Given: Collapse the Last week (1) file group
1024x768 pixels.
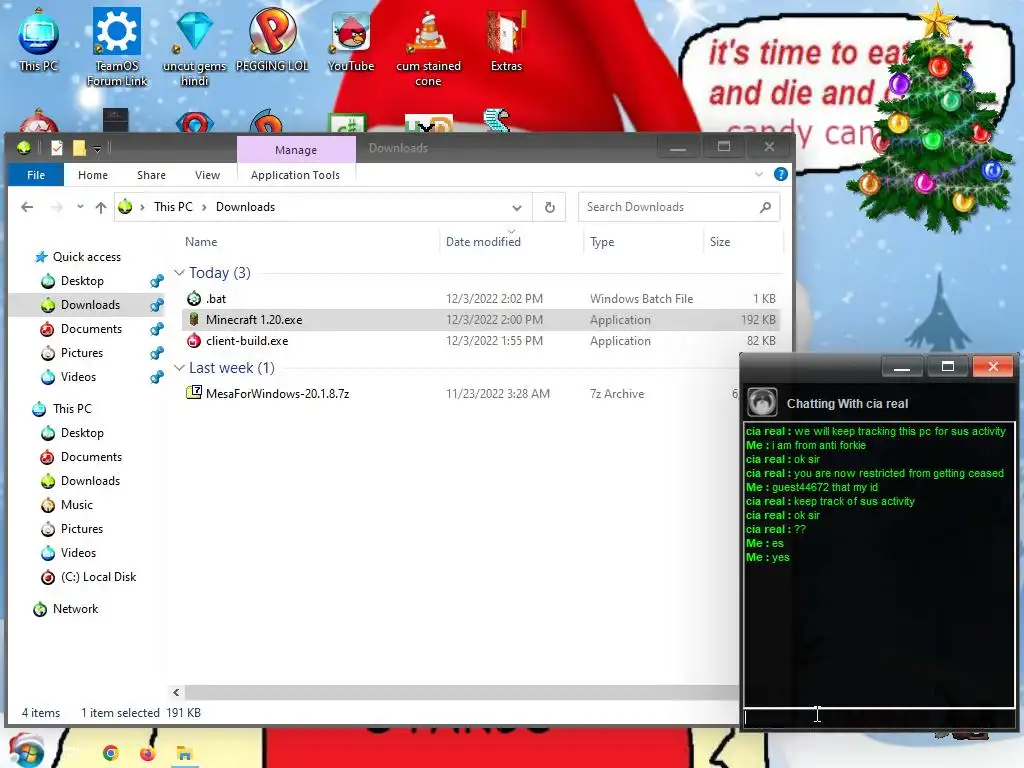Looking at the screenshot, I should (179, 368).
